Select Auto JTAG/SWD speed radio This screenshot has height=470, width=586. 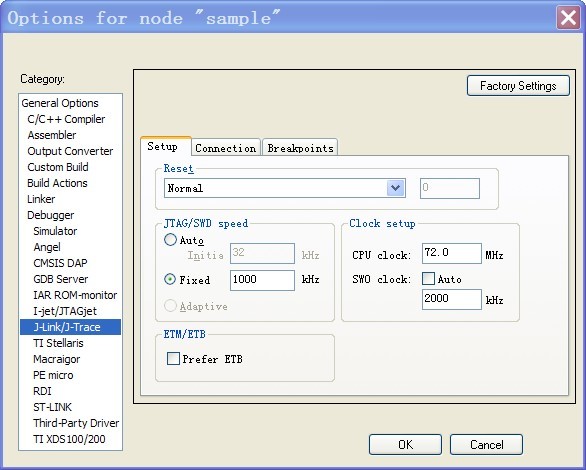coord(170,239)
